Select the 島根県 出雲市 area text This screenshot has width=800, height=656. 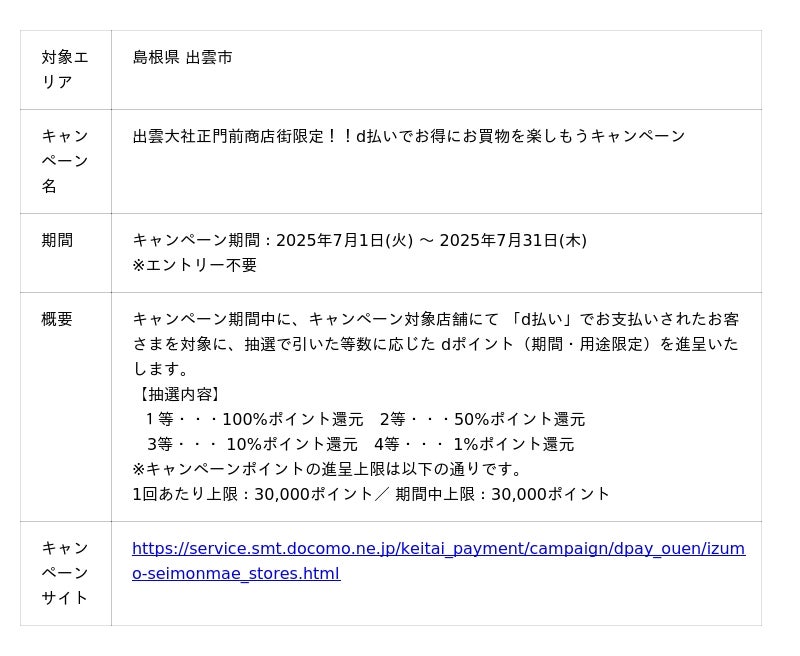pos(182,58)
